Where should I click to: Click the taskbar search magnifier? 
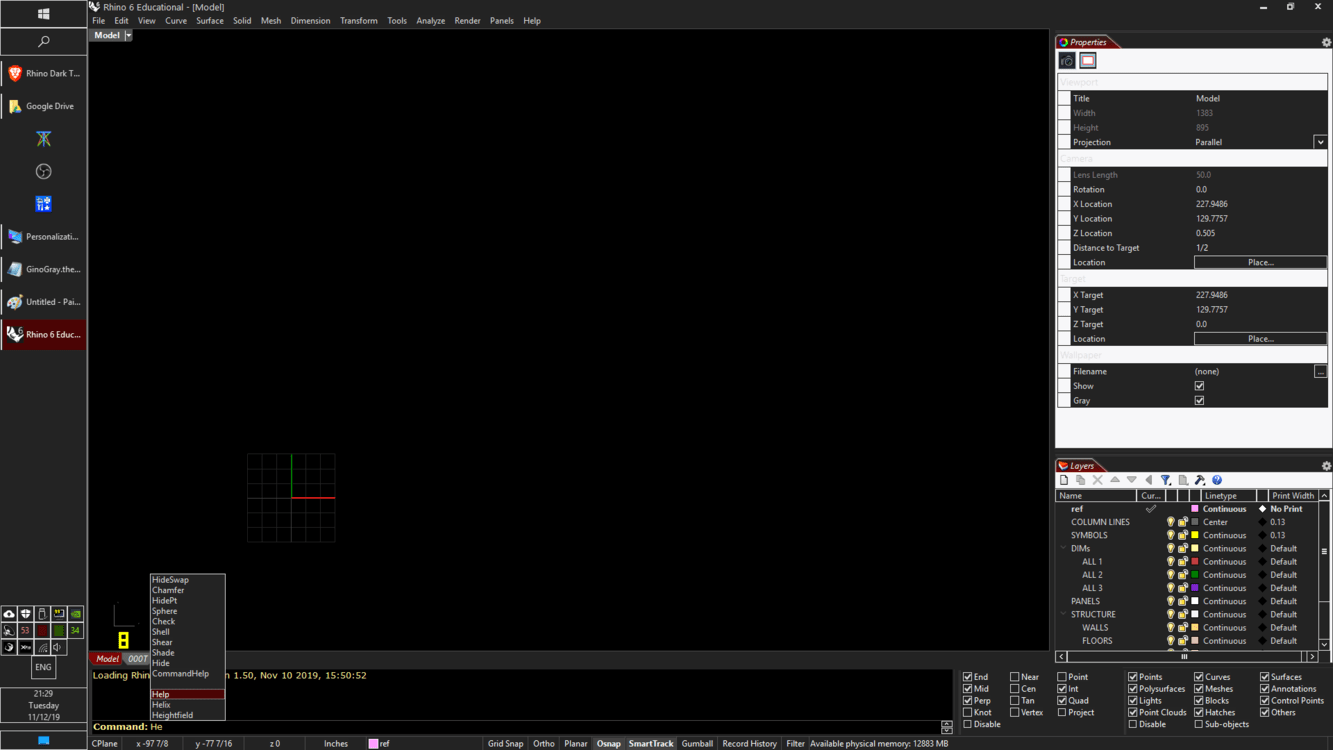tap(43, 42)
